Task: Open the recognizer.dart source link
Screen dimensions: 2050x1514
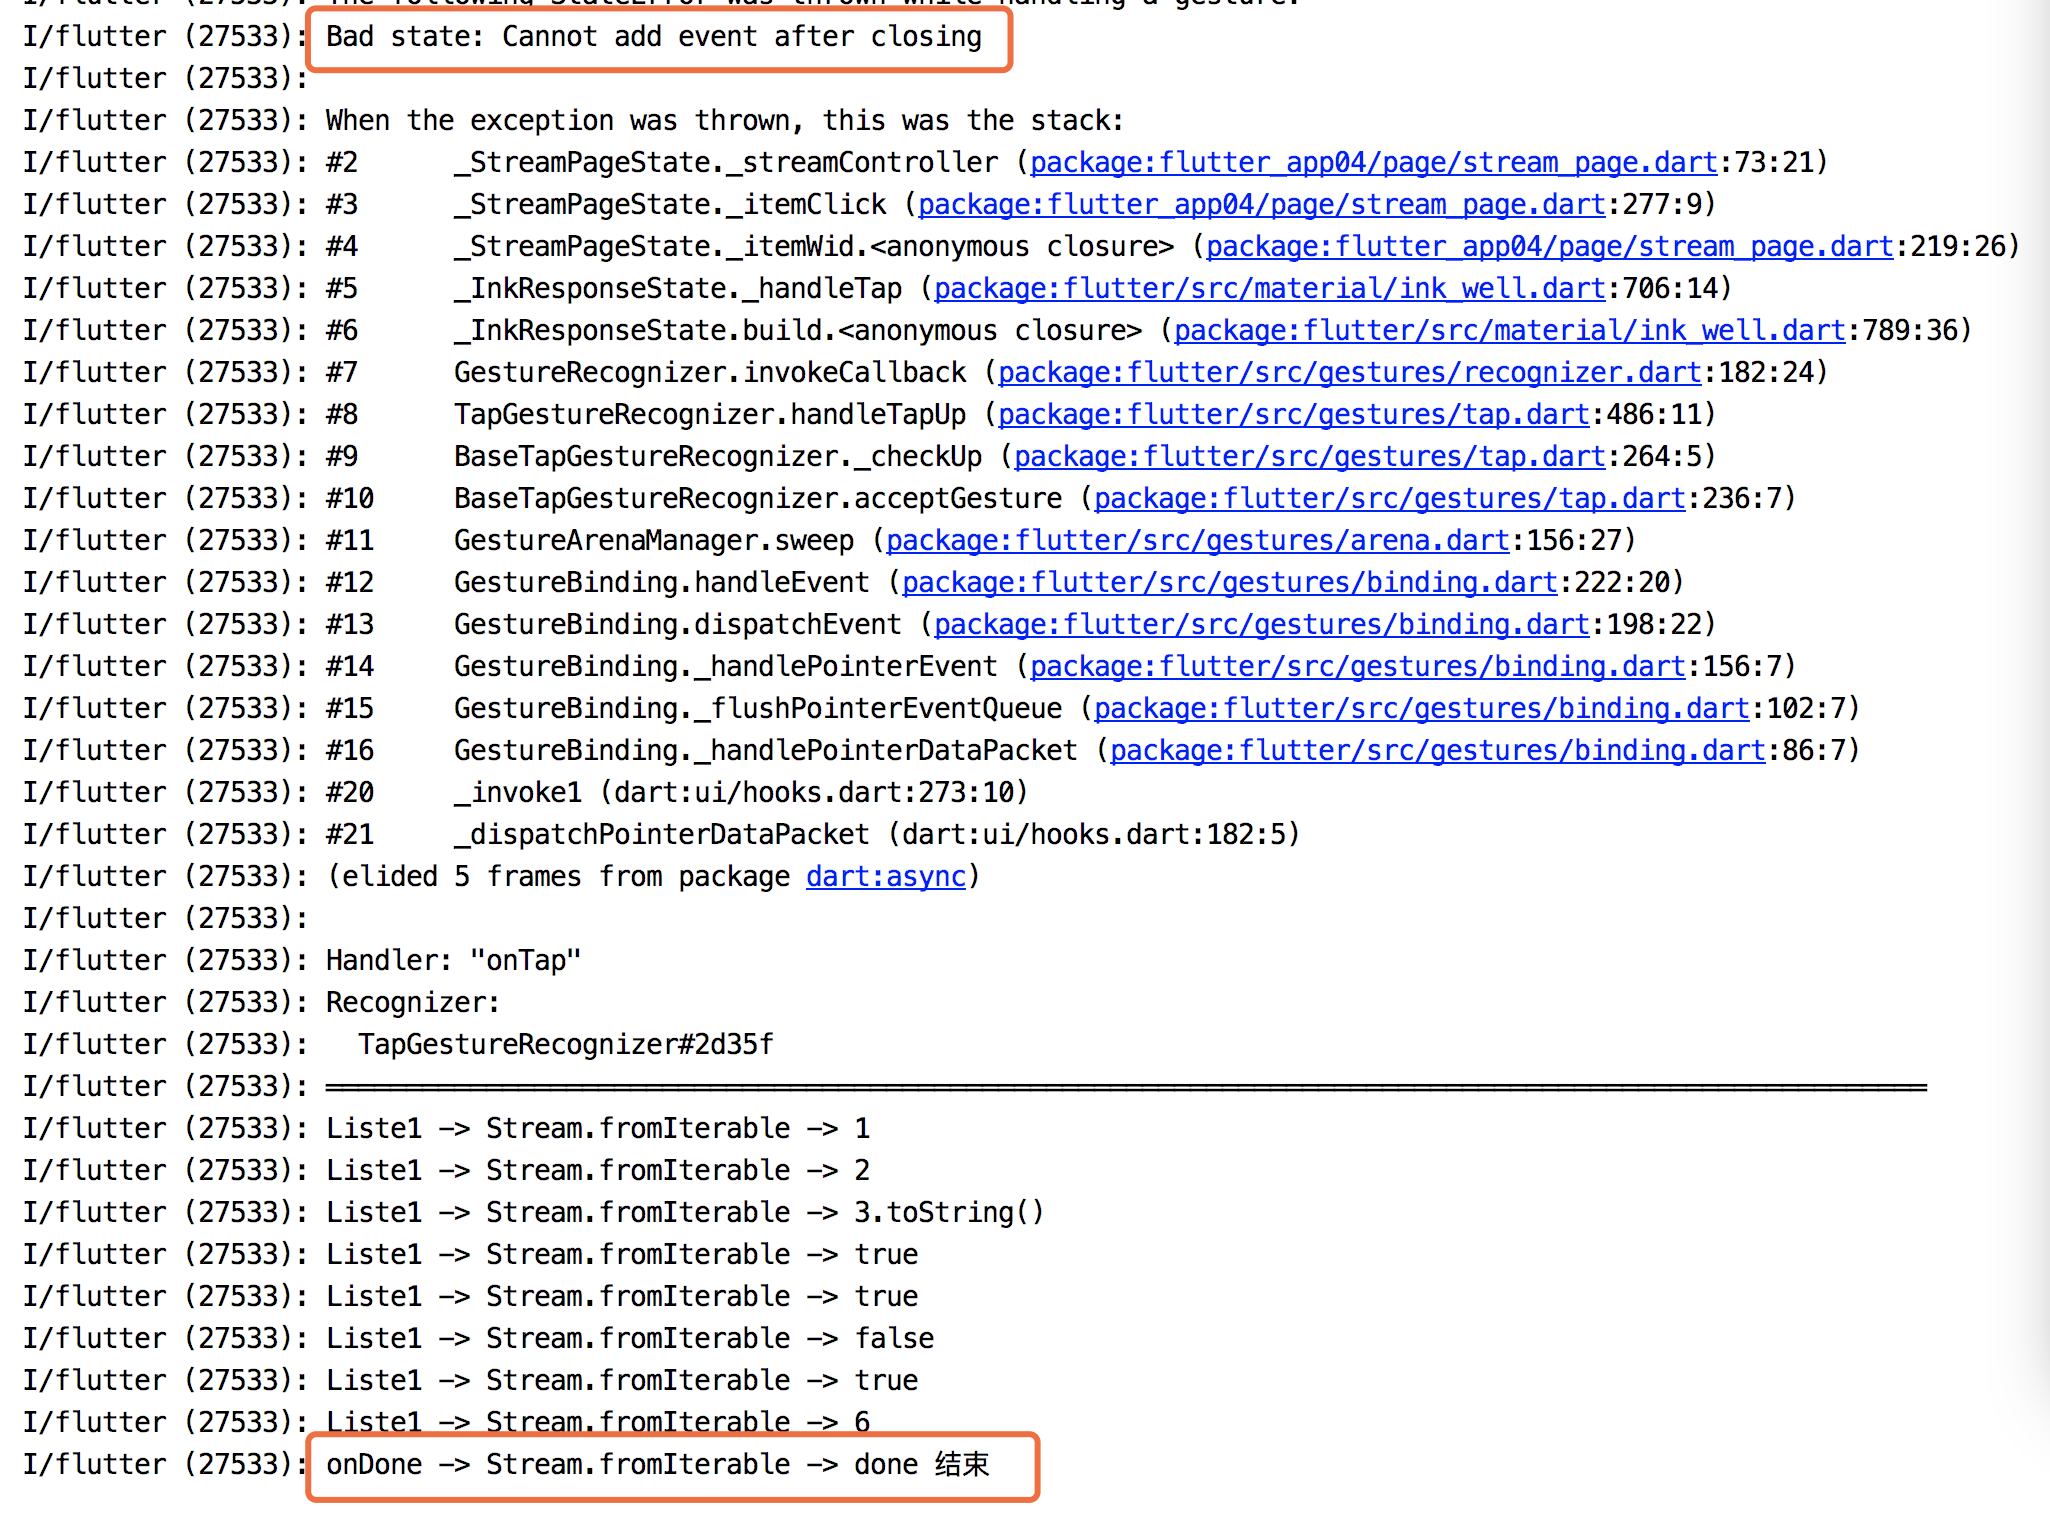Action: click(x=1348, y=372)
